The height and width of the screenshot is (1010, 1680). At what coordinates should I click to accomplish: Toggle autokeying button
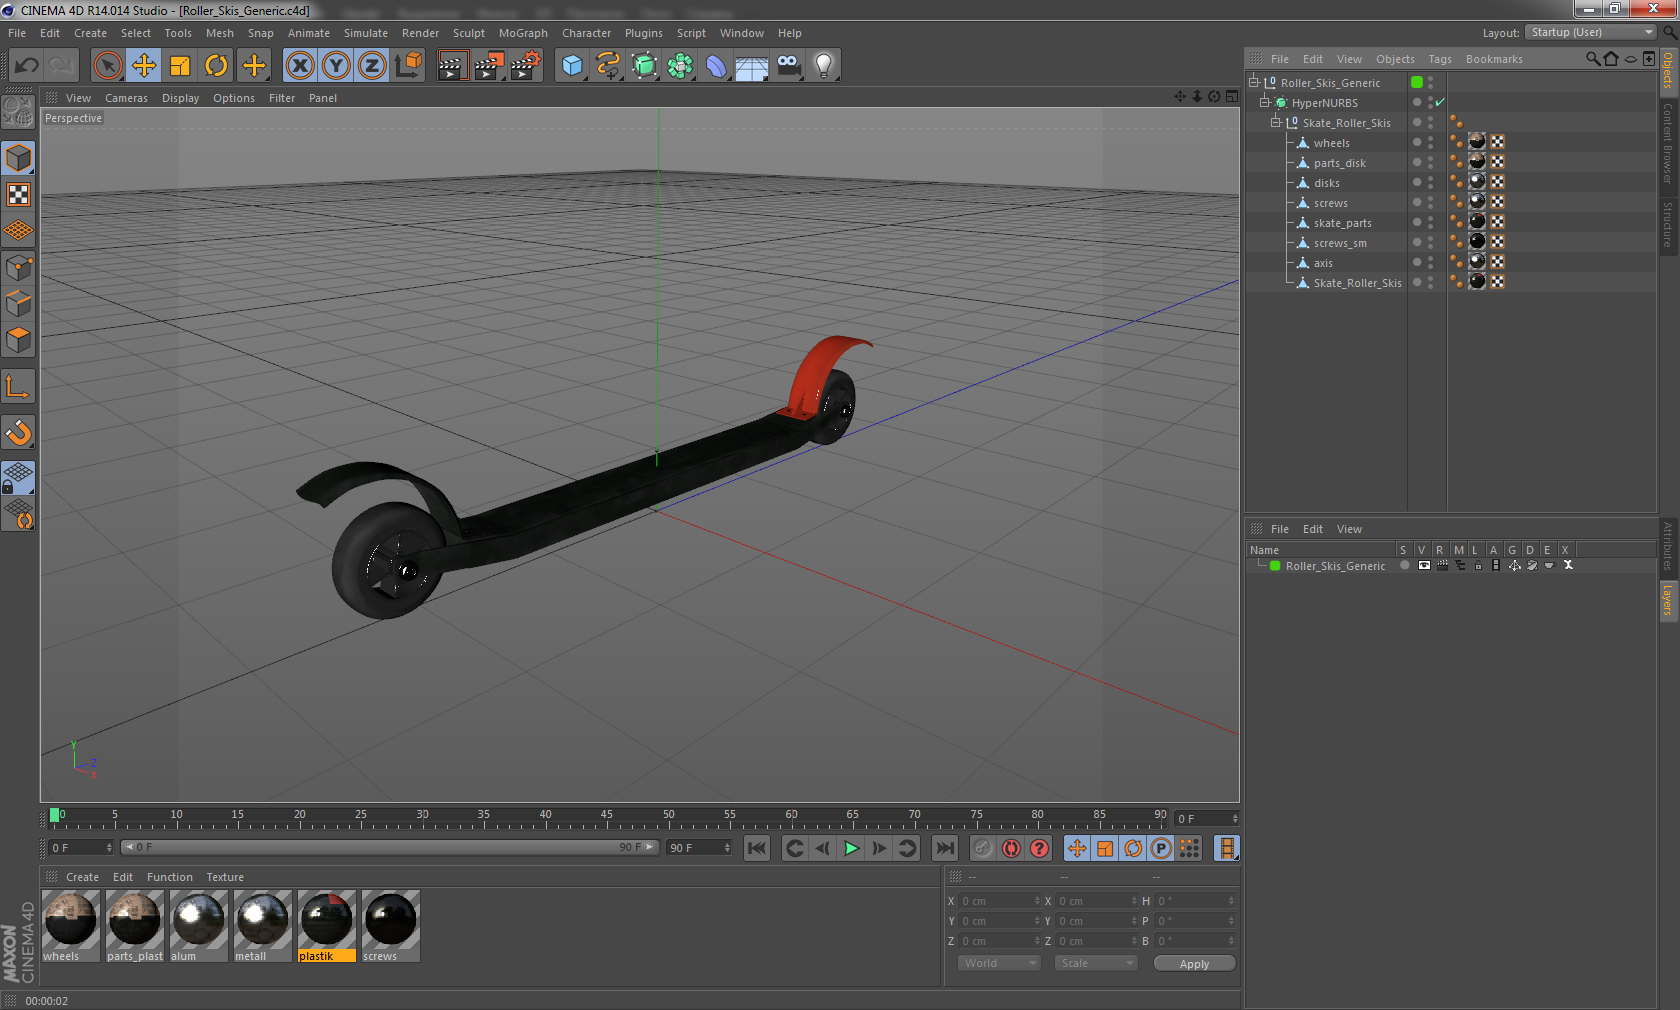(x=1011, y=848)
